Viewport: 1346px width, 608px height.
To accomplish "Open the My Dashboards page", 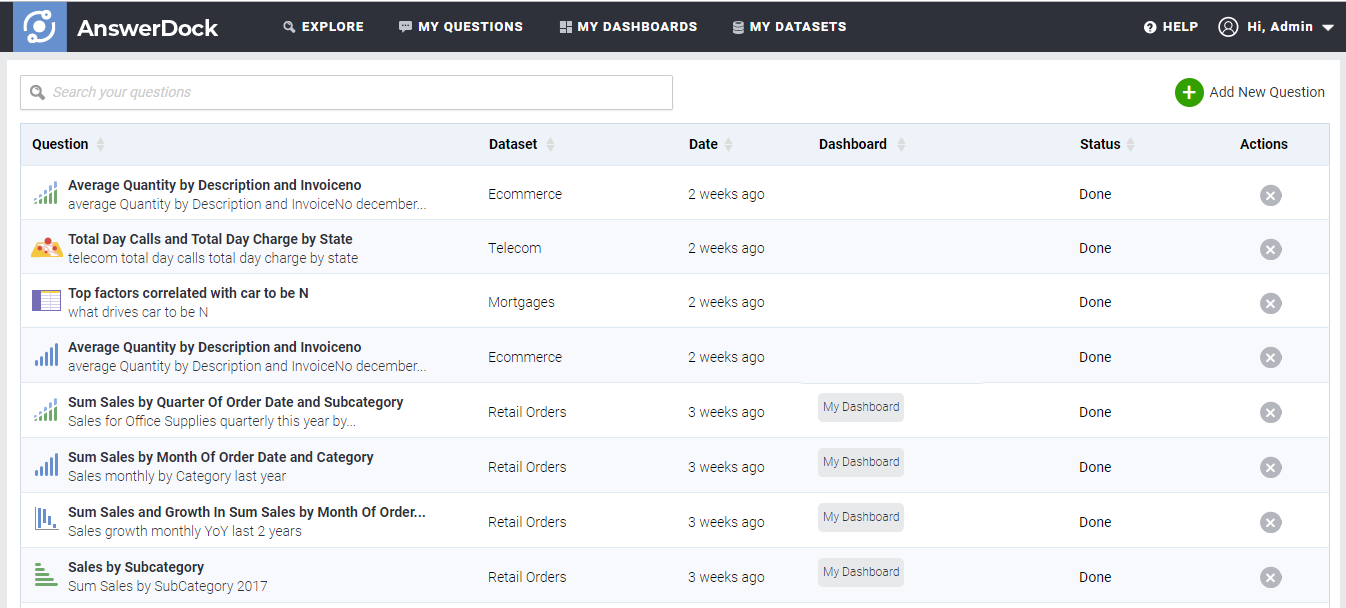I will (x=628, y=27).
